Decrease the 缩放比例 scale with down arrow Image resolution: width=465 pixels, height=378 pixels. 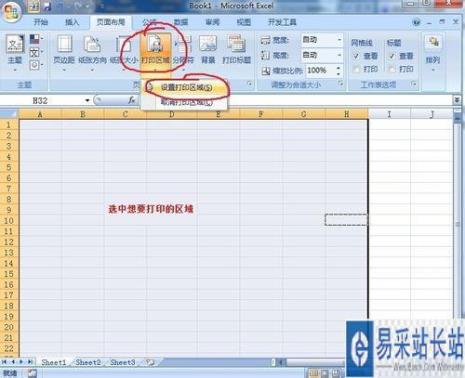point(339,73)
